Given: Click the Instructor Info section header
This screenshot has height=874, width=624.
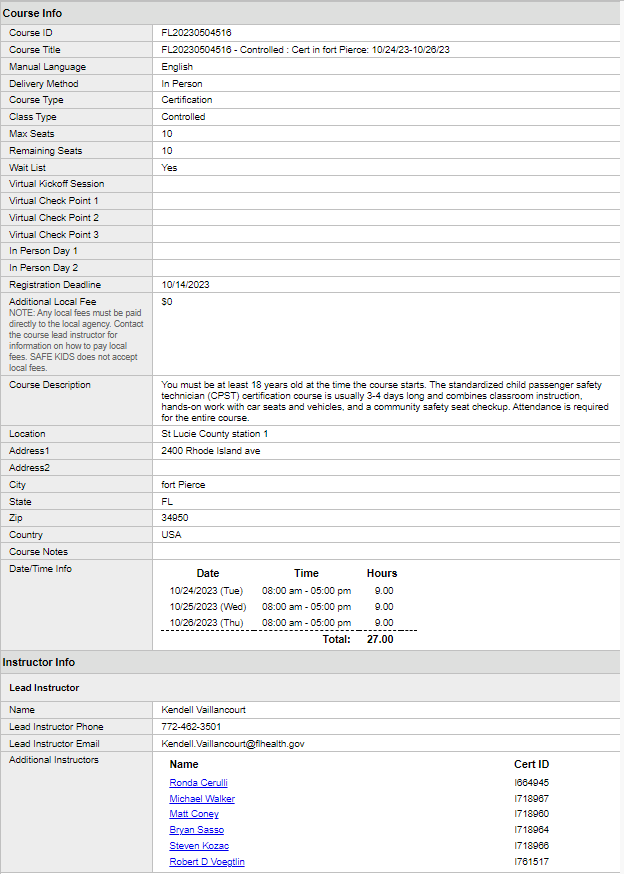Looking at the screenshot, I should click(38, 662).
